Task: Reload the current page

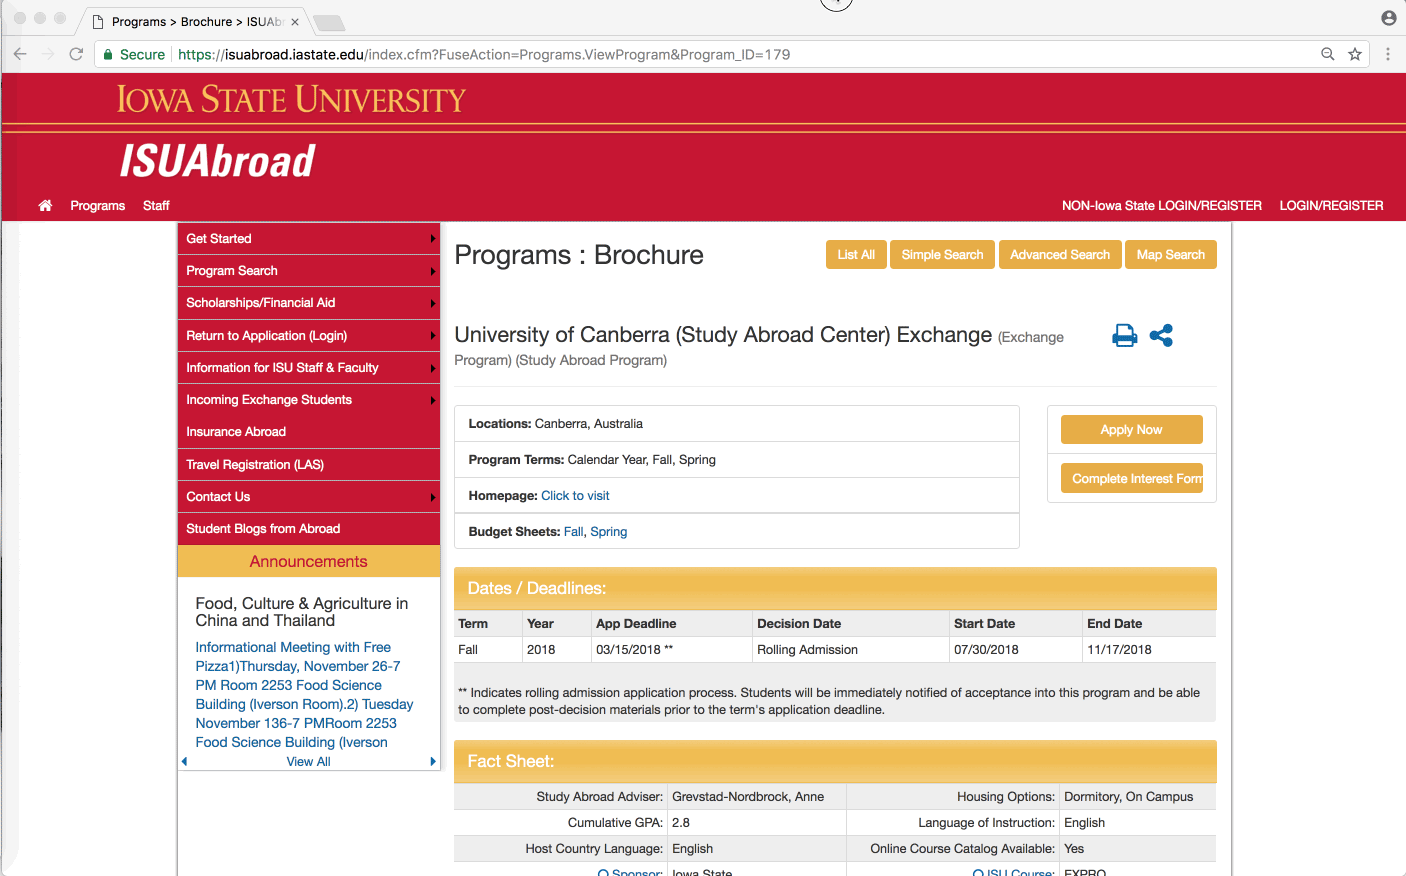Action: tap(76, 54)
